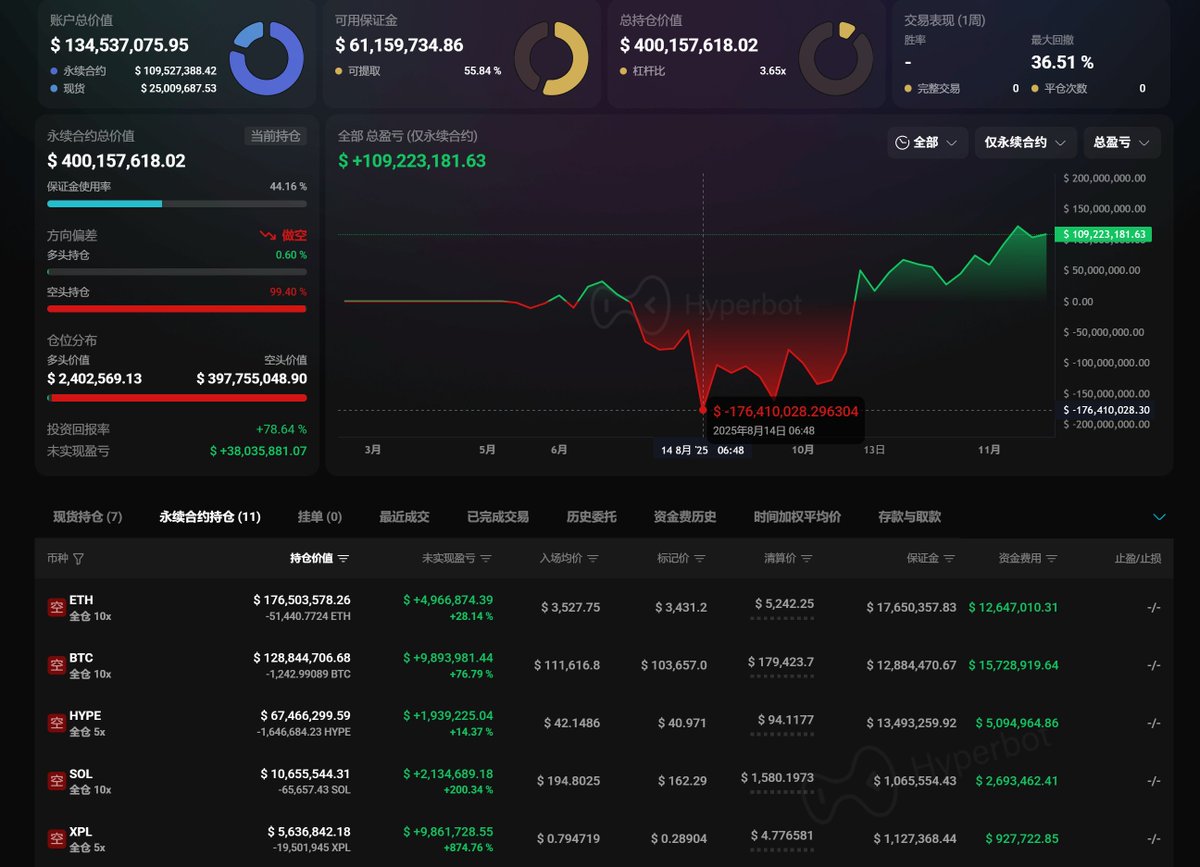
Task: Expand the 仅永续合约 dropdown
Action: pyautogui.click(x=1025, y=143)
